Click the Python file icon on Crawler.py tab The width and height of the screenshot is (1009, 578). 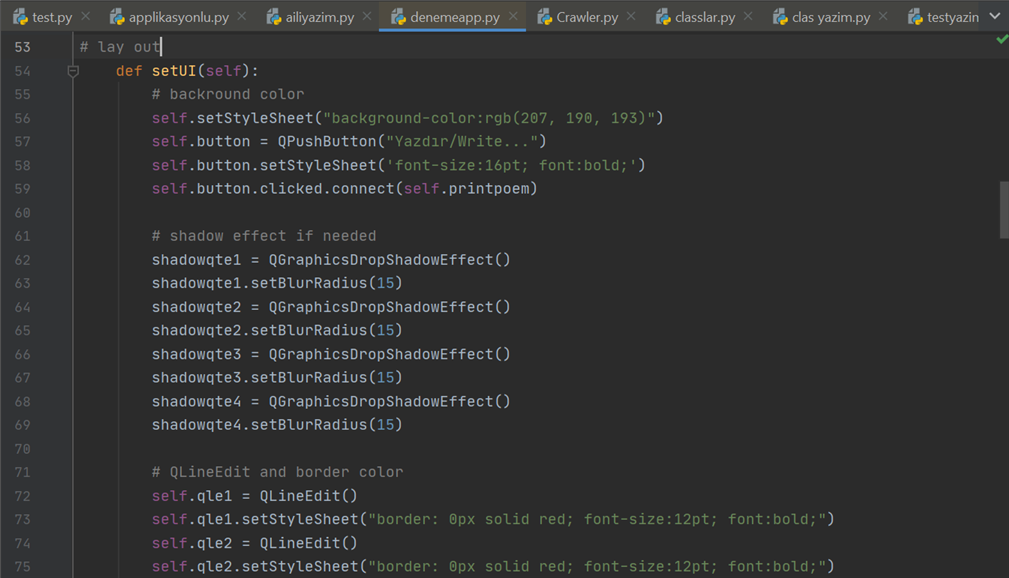pyautogui.click(x=545, y=17)
